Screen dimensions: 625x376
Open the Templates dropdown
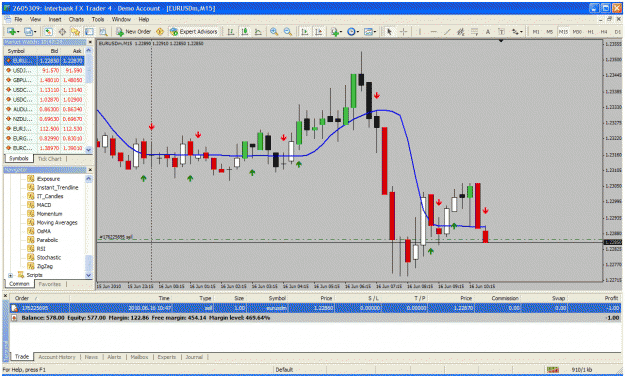[x=375, y=32]
